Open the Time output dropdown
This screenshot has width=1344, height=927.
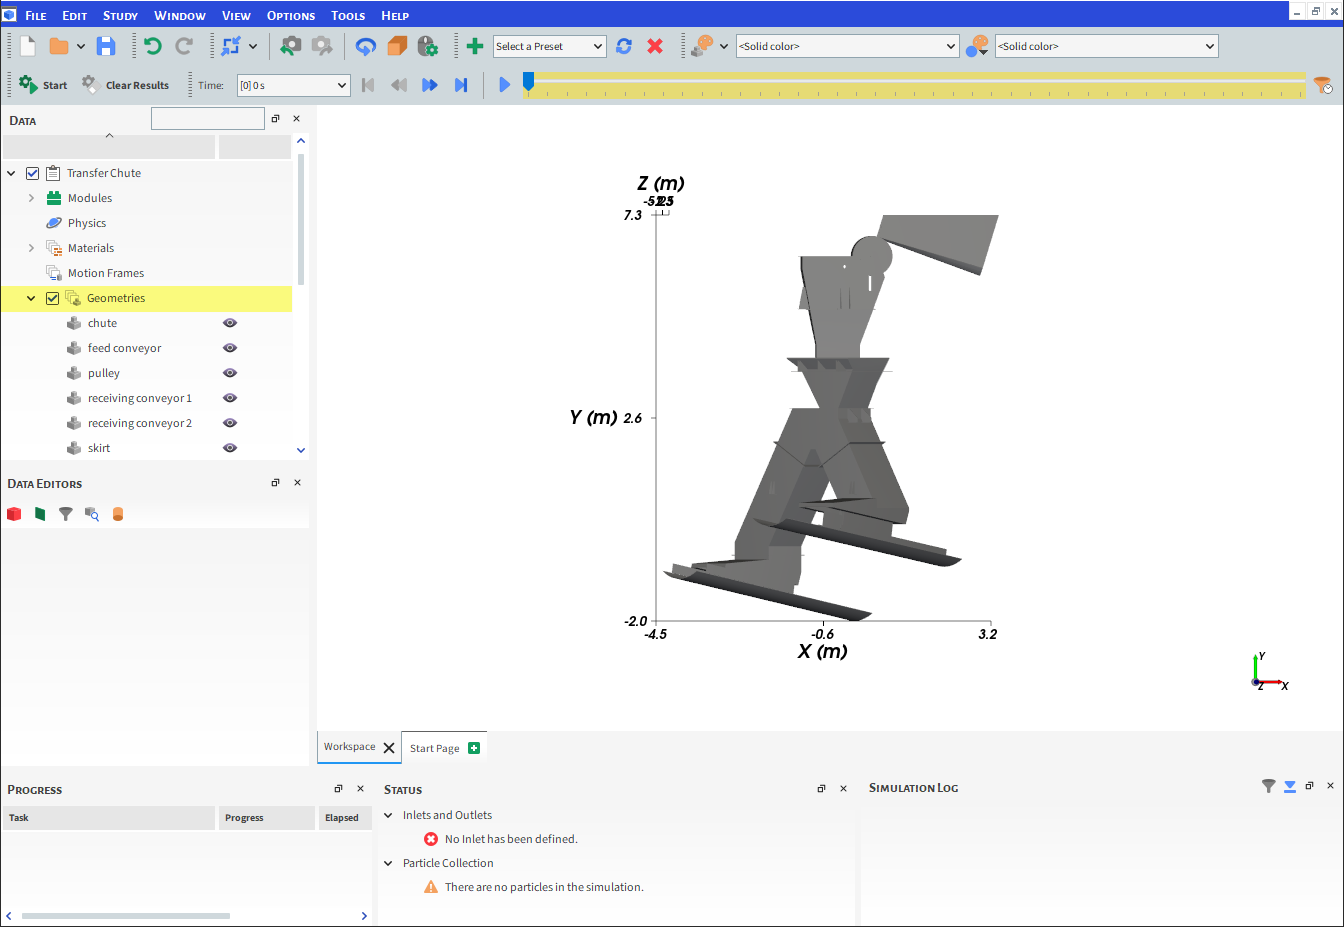coord(293,85)
